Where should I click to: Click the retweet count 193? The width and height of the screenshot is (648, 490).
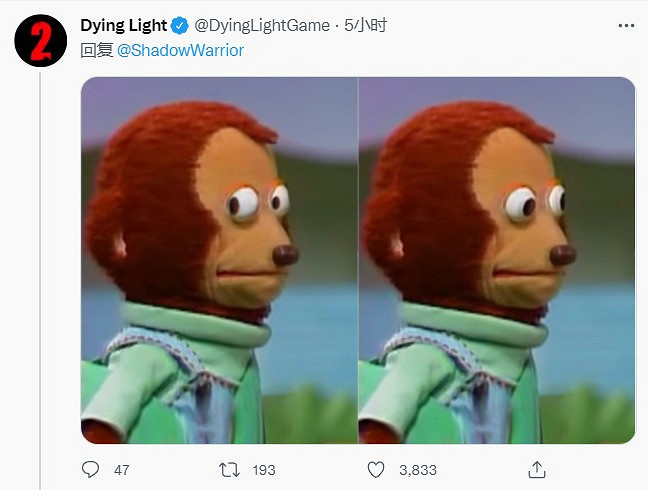click(263, 469)
